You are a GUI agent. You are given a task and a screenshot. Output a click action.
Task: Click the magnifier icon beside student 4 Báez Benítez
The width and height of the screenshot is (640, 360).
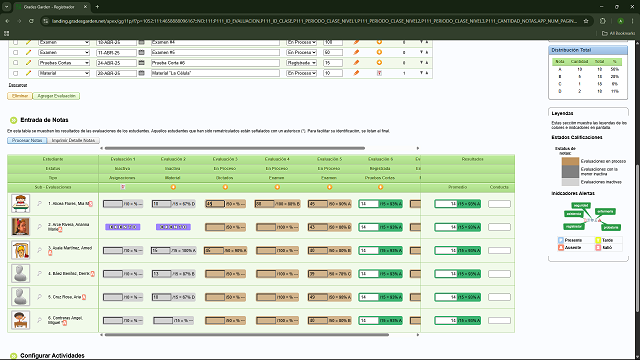coord(40,273)
